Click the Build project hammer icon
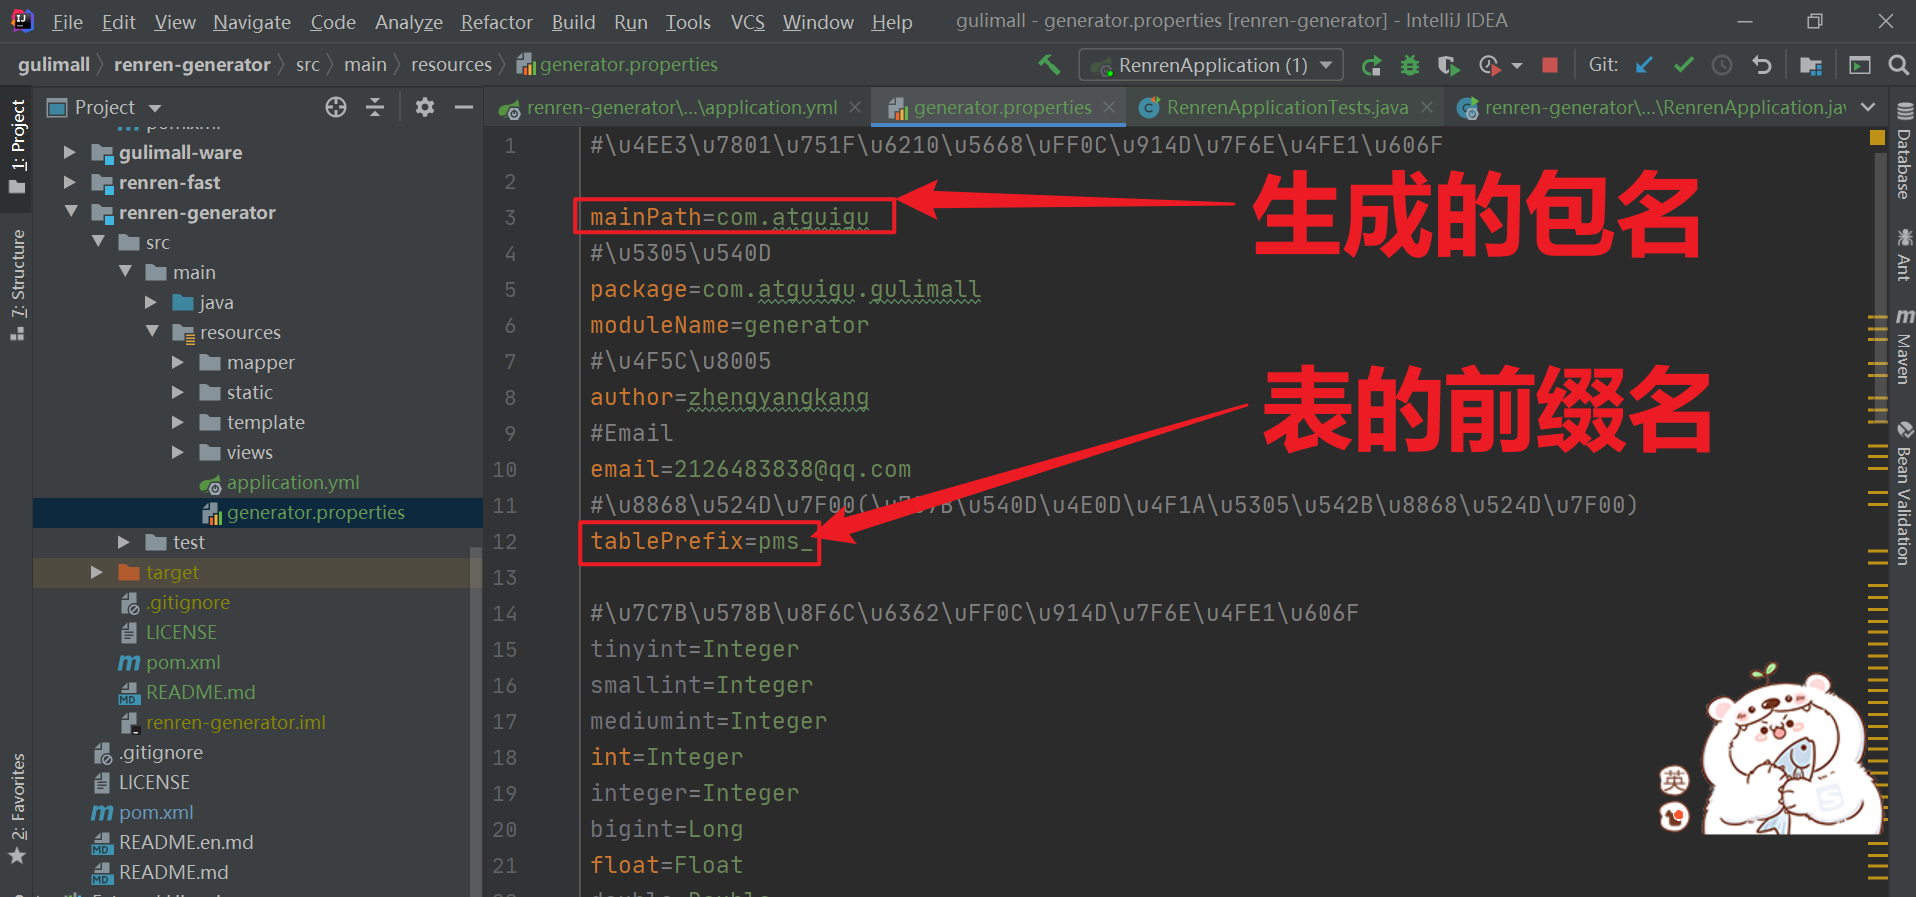This screenshot has width=1916, height=897. 1049,65
